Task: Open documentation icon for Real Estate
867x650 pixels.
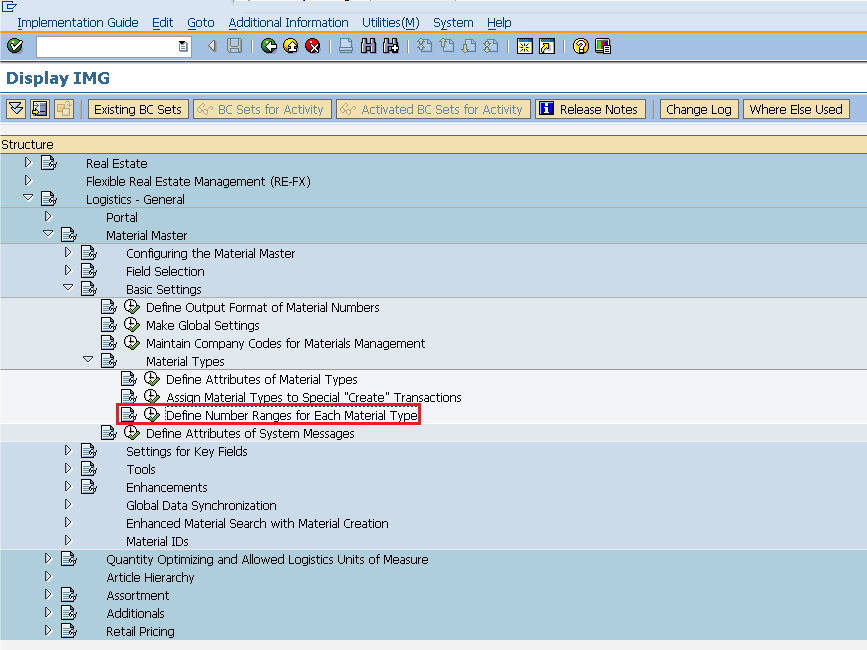Action: click(49, 163)
